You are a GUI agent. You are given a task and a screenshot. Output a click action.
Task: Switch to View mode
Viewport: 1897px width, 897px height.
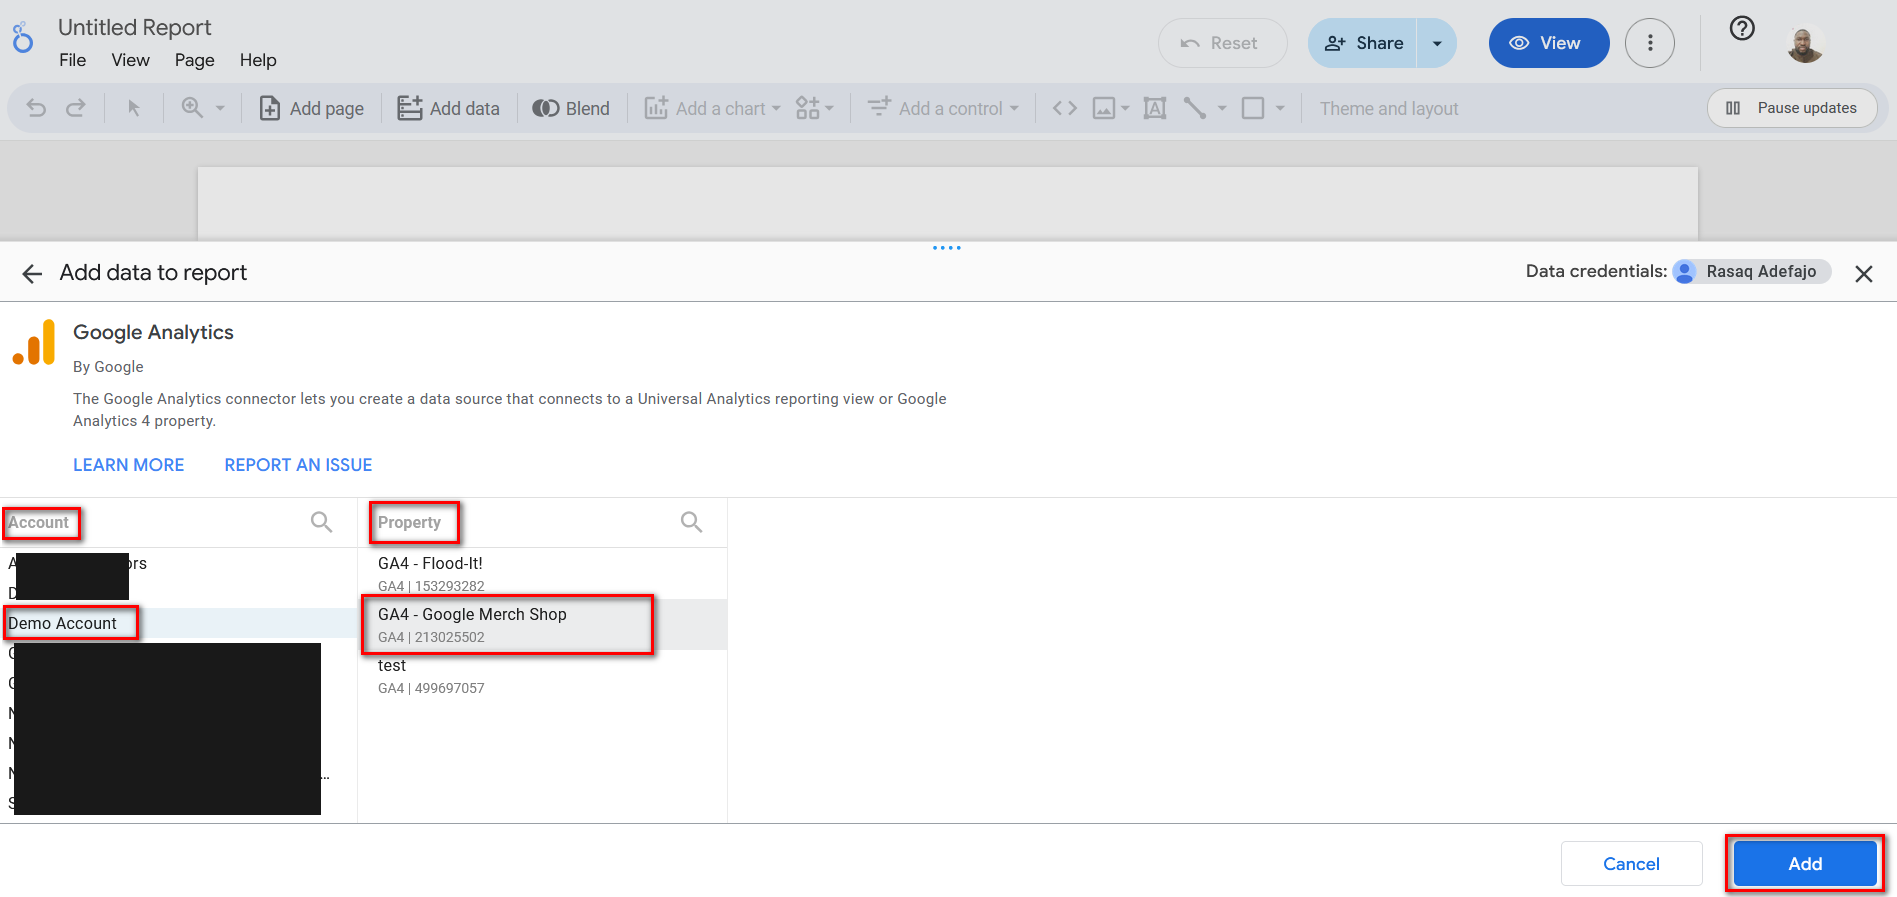1549,43
